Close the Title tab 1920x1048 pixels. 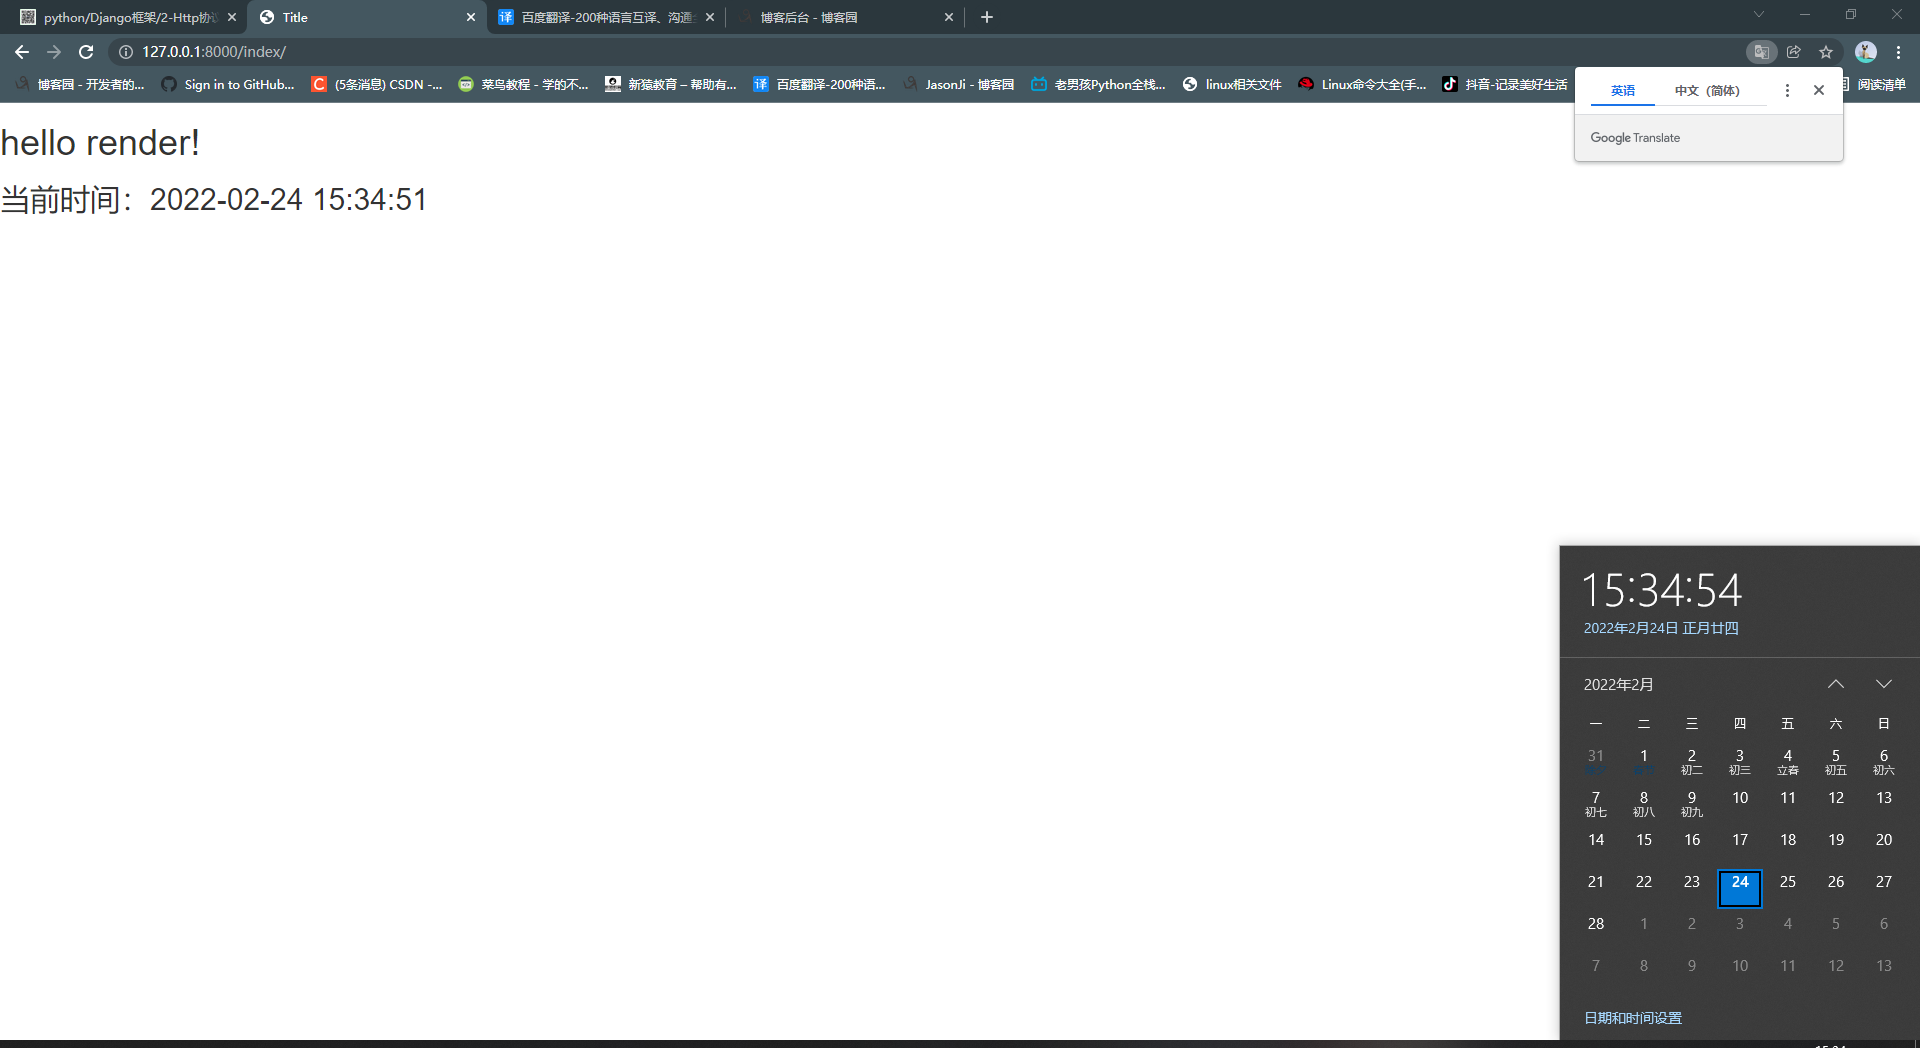click(471, 17)
